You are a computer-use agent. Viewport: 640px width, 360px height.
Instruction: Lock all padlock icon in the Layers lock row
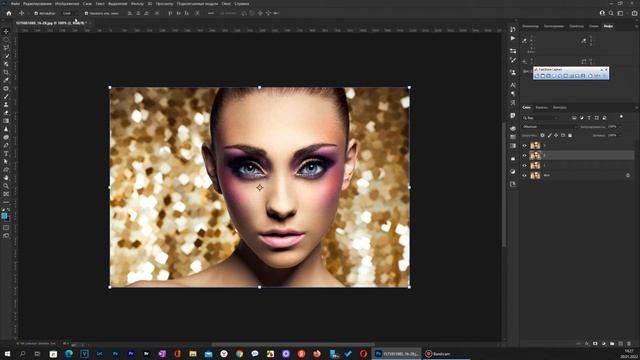(570, 135)
